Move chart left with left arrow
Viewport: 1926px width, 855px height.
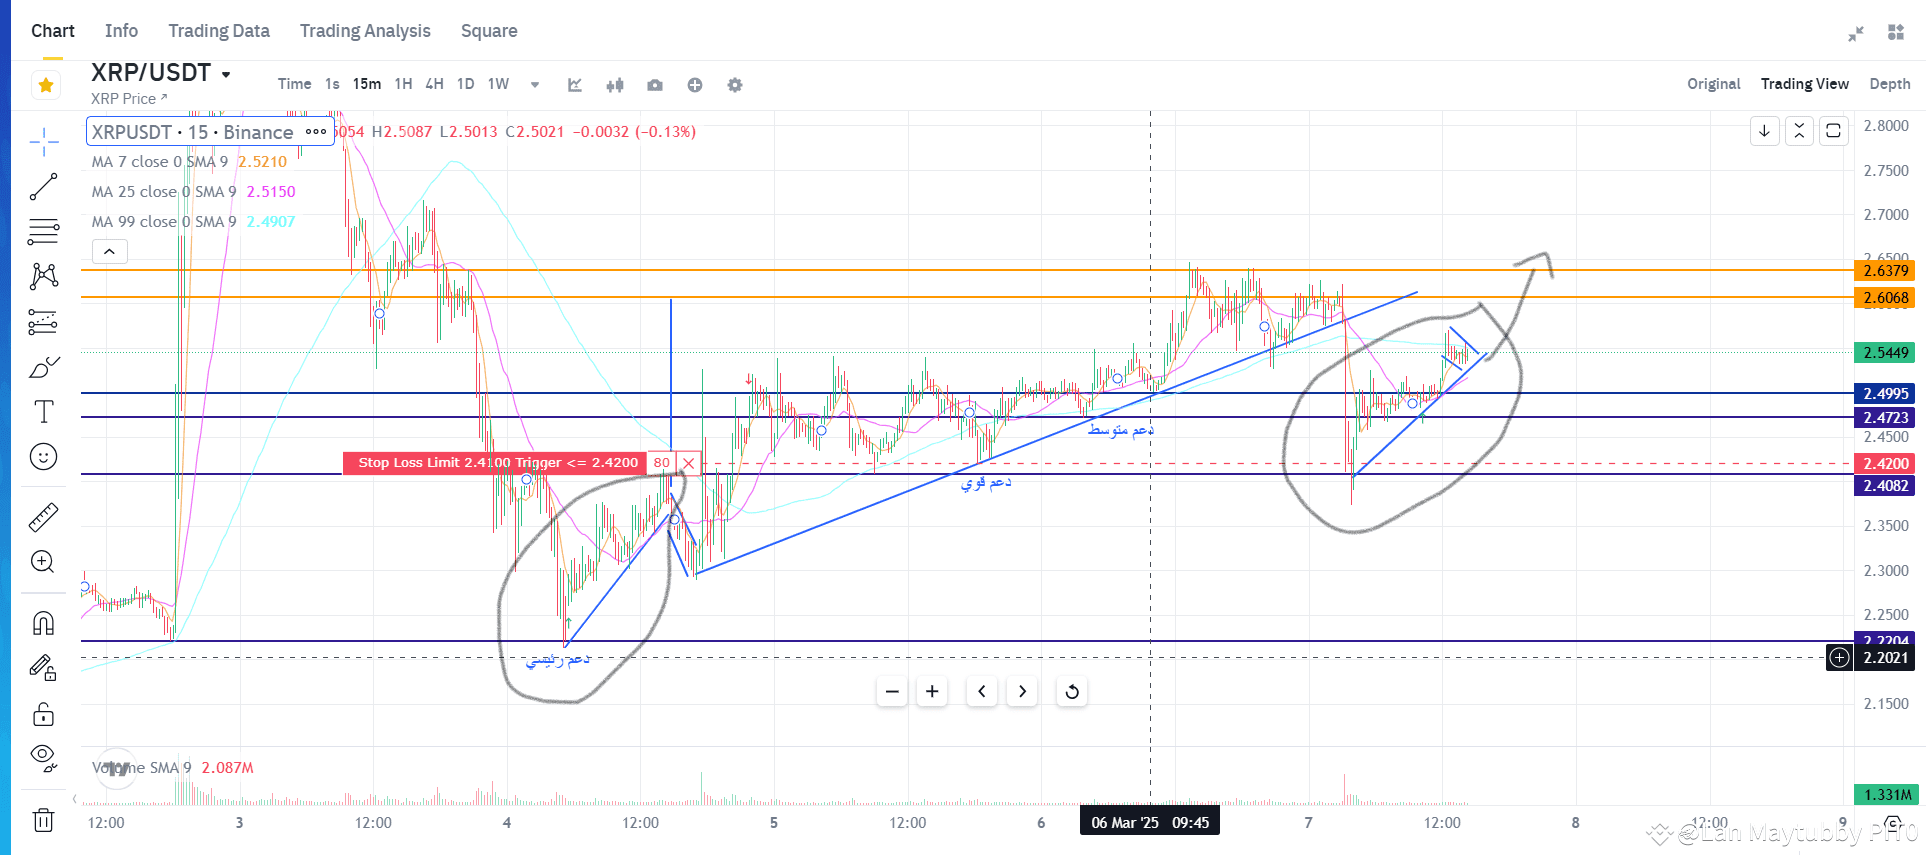tap(982, 691)
